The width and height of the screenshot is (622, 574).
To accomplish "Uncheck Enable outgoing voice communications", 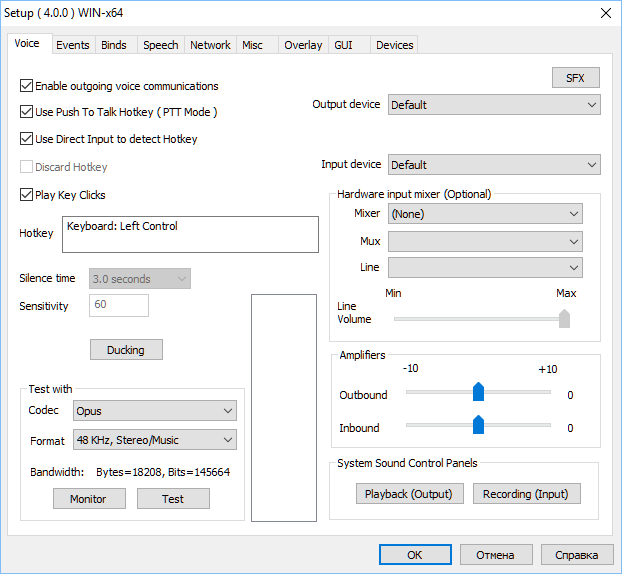I will point(26,86).
